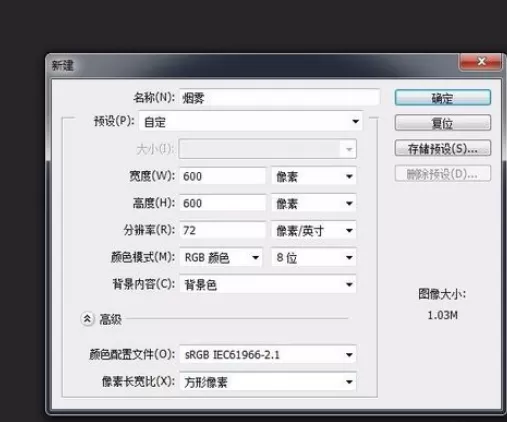Confirm with the 确定 button
This screenshot has height=422, width=507.
click(443, 98)
